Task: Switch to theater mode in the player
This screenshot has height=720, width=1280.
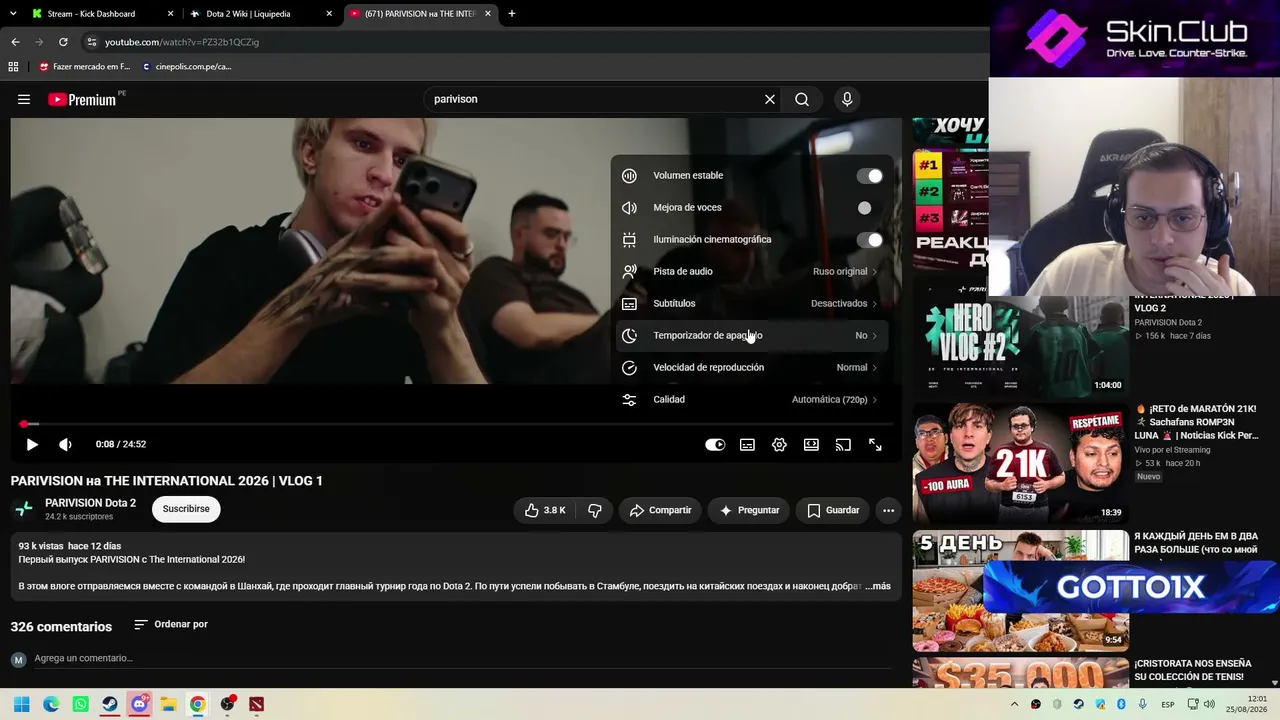Action: pyautogui.click(x=811, y=445)
